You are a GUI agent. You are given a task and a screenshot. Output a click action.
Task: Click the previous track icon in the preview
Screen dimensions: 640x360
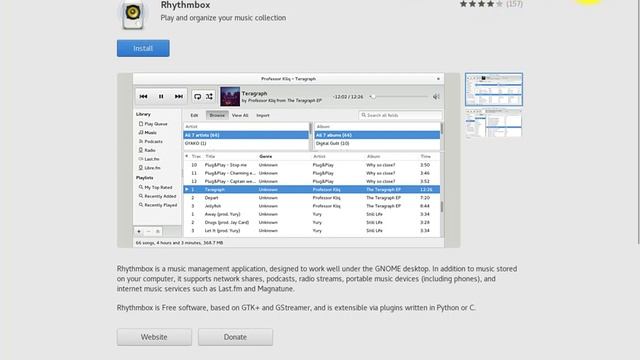click(x=143, y=96)
